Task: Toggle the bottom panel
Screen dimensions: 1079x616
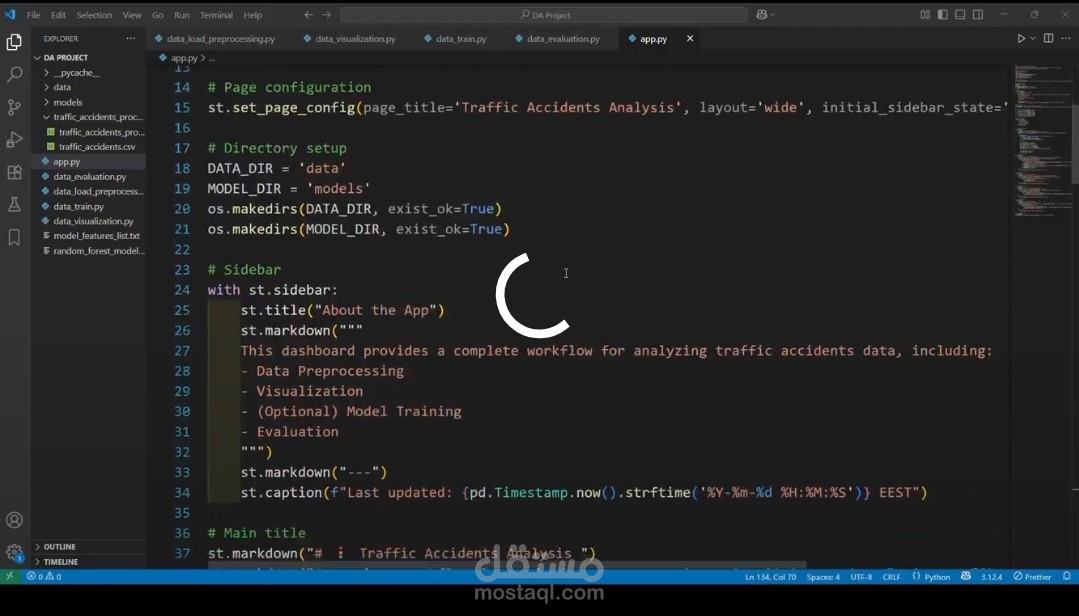Action: (x=960, y=14)
